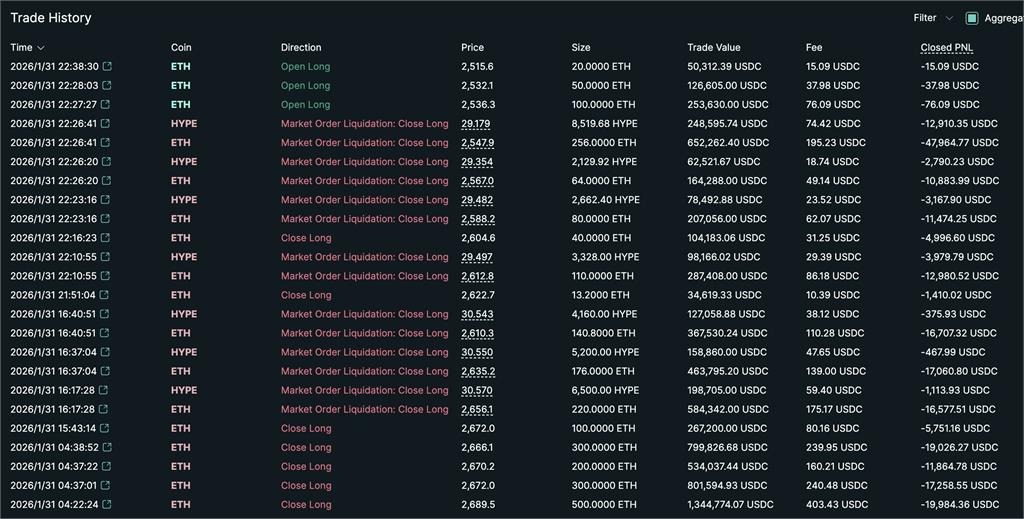Click the underlined price 30.570
This screenshot has height=519, width=1024.
tap(476, 391)
